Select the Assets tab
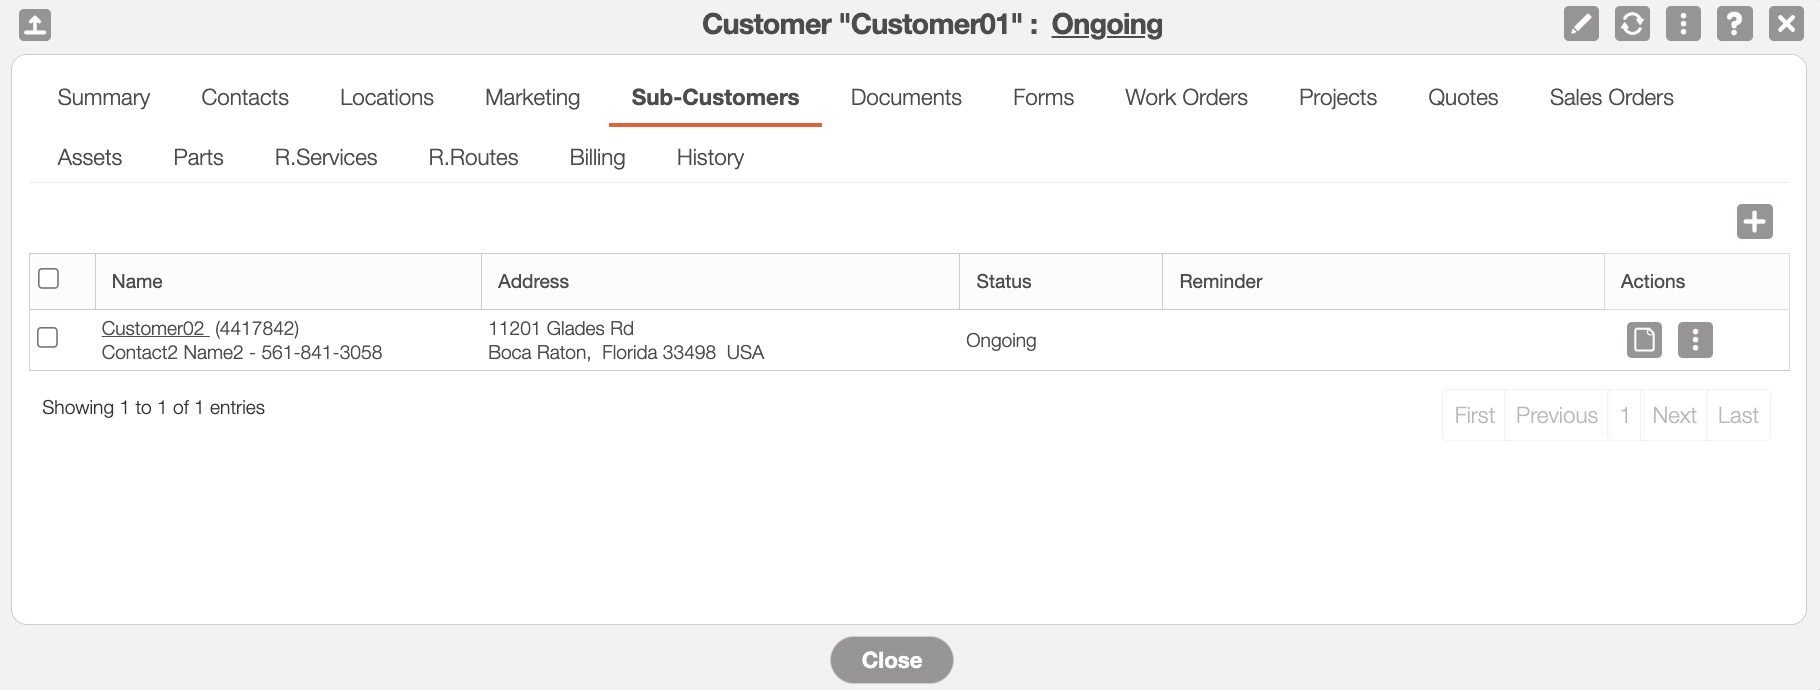This screenshot has width=1820, height=690. pos(90,157)
